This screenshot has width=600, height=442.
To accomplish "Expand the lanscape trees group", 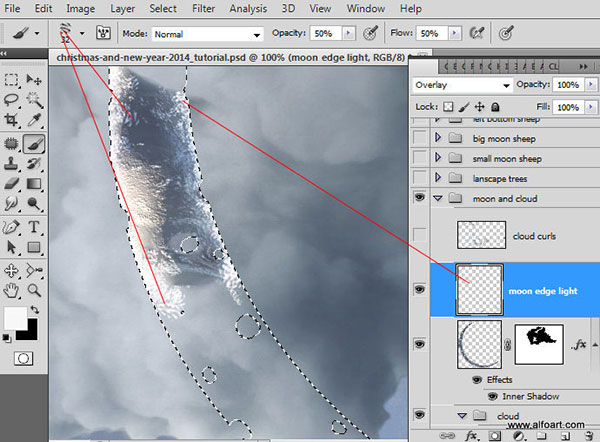I will (438, 178).
